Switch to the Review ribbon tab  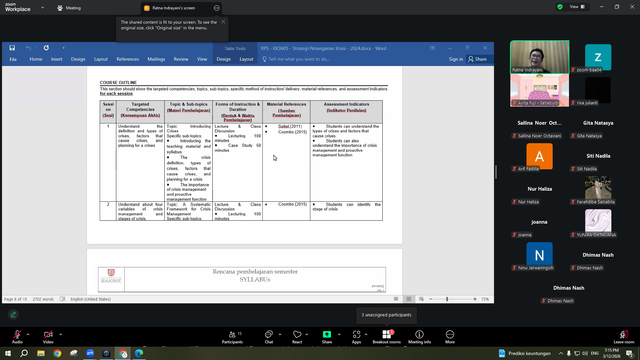click(181, 59)
